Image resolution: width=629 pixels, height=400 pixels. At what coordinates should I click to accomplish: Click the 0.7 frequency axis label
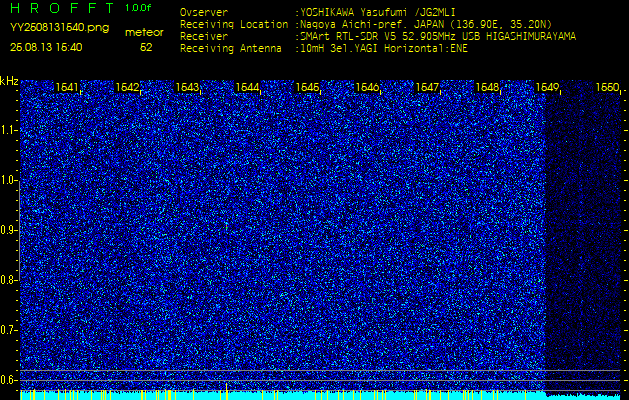[9, 330]
